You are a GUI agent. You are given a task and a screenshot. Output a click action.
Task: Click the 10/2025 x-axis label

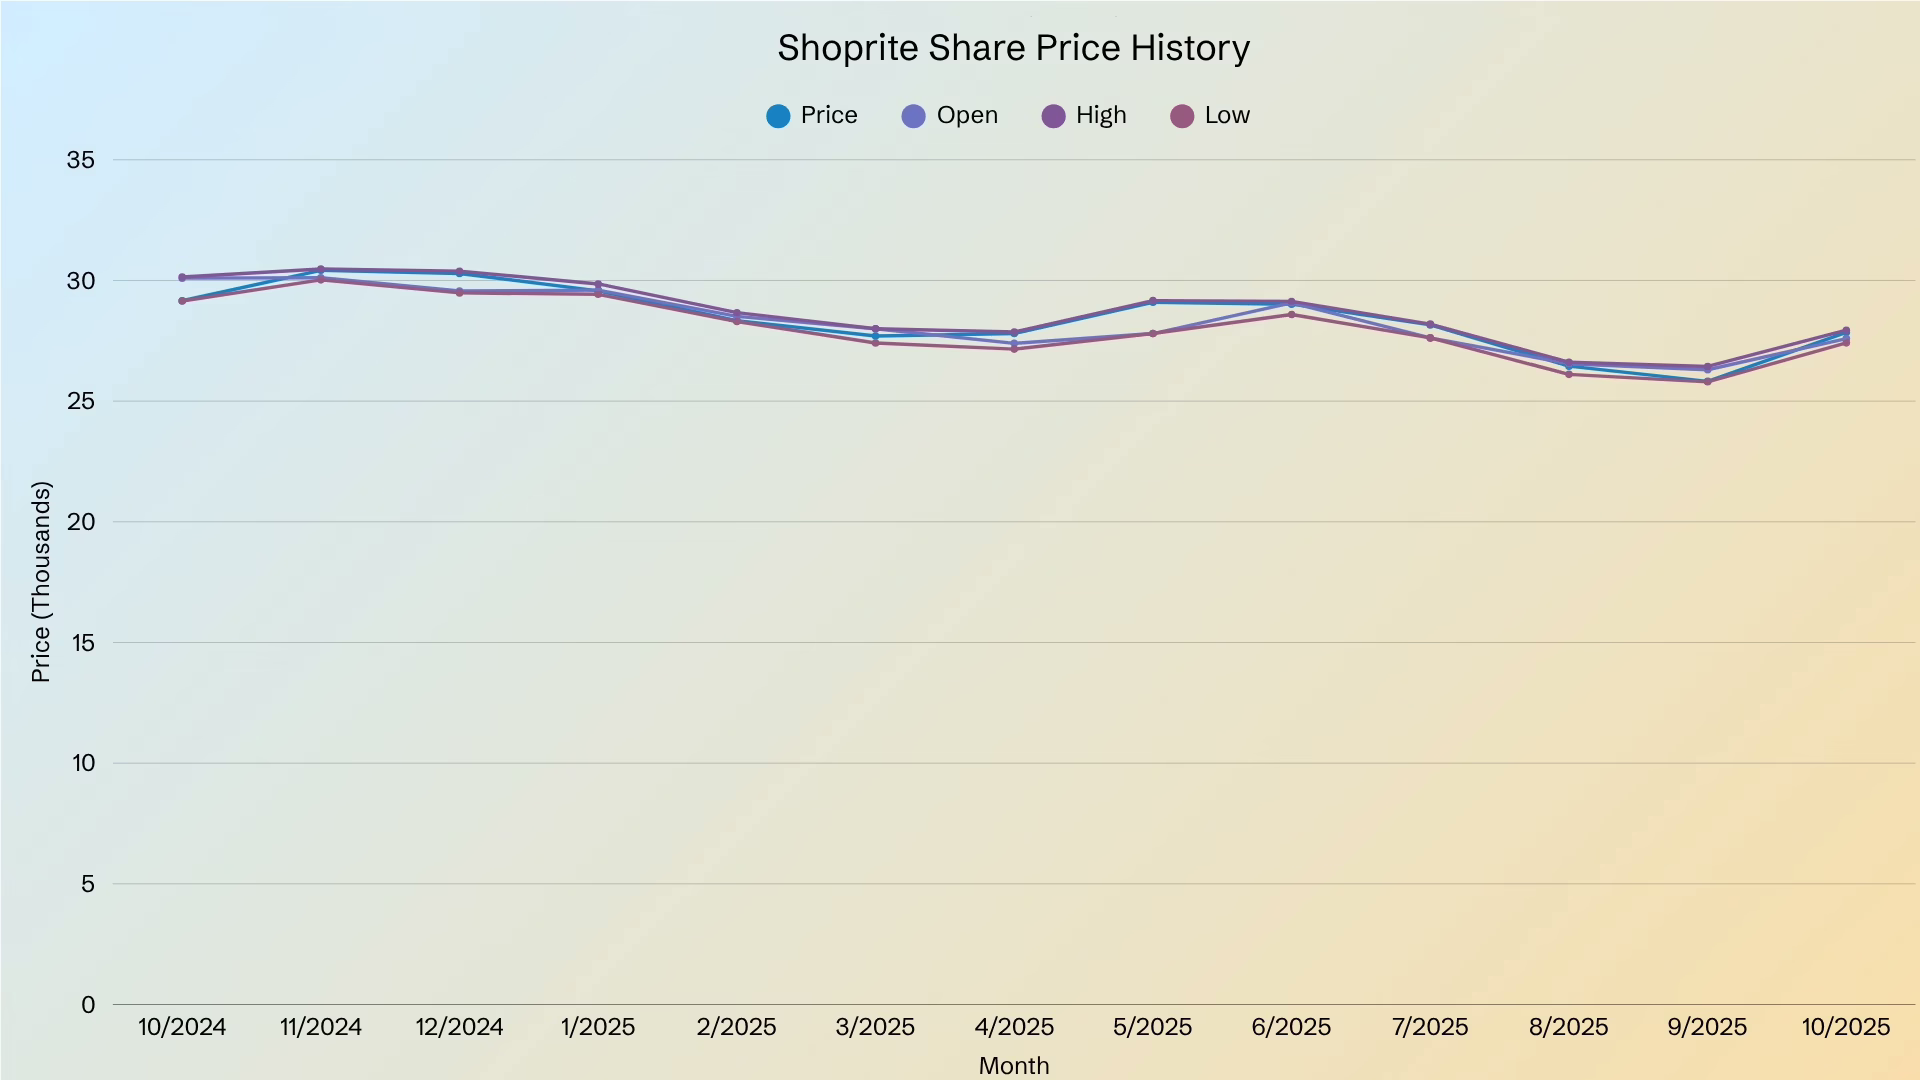tap(1845, 1027)
